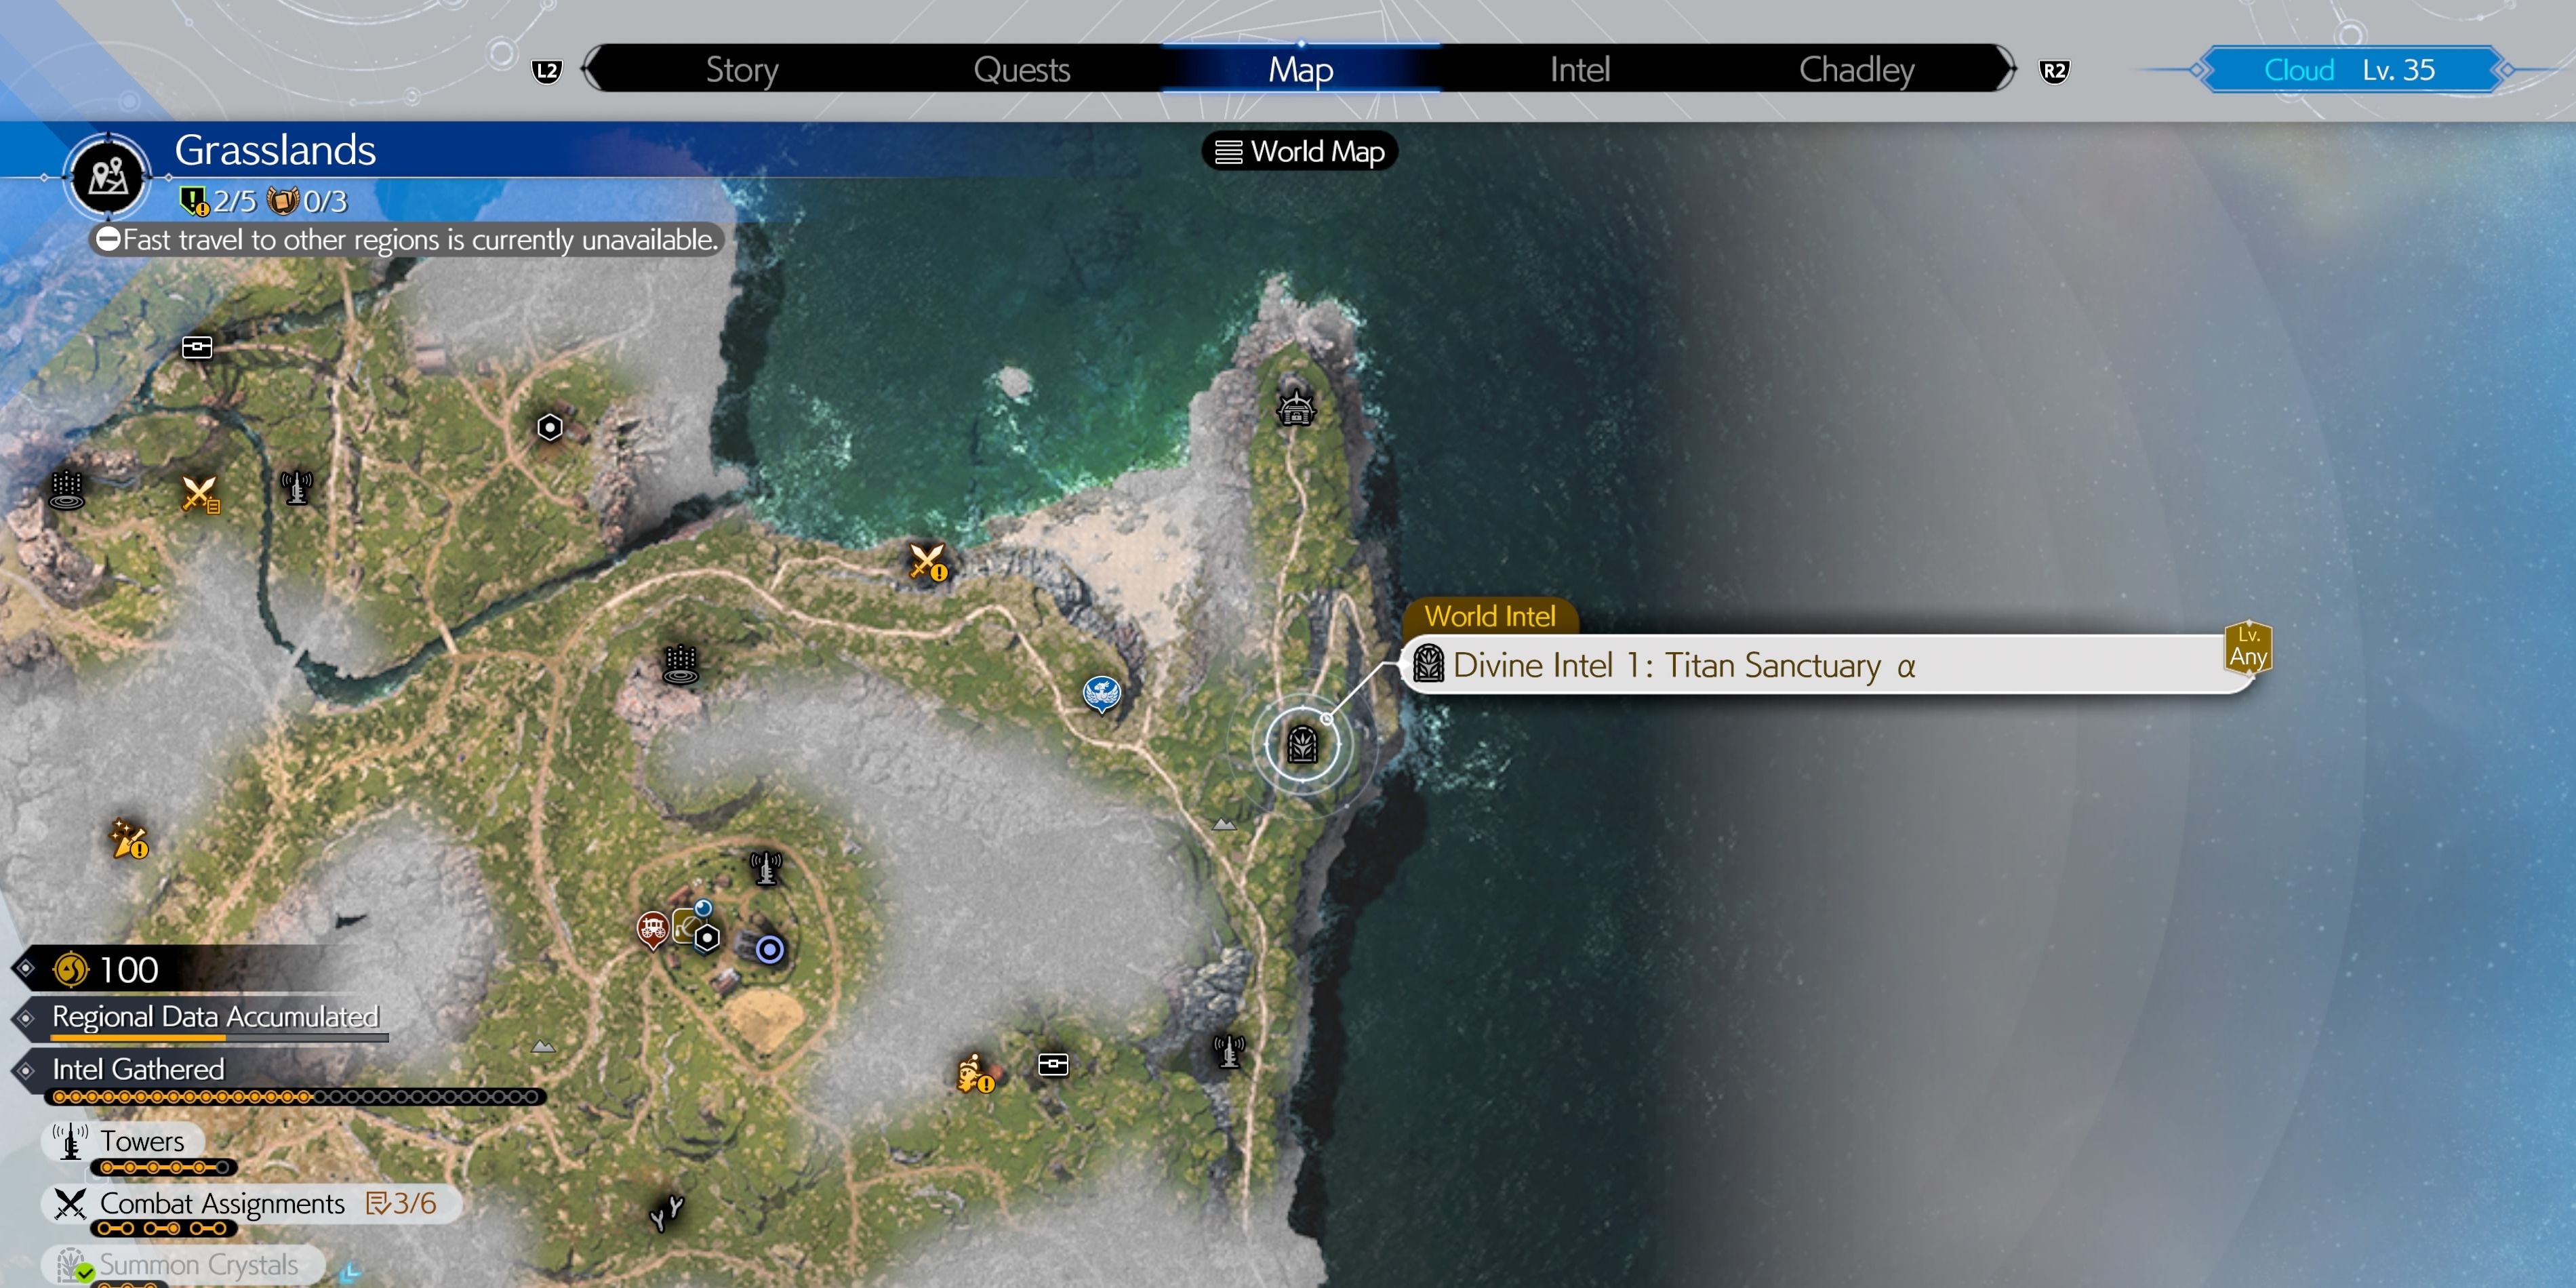Toggle the Summon Crystals filter
The width and height of the screenshot is (2576, 1288).
pos(198,1265)
